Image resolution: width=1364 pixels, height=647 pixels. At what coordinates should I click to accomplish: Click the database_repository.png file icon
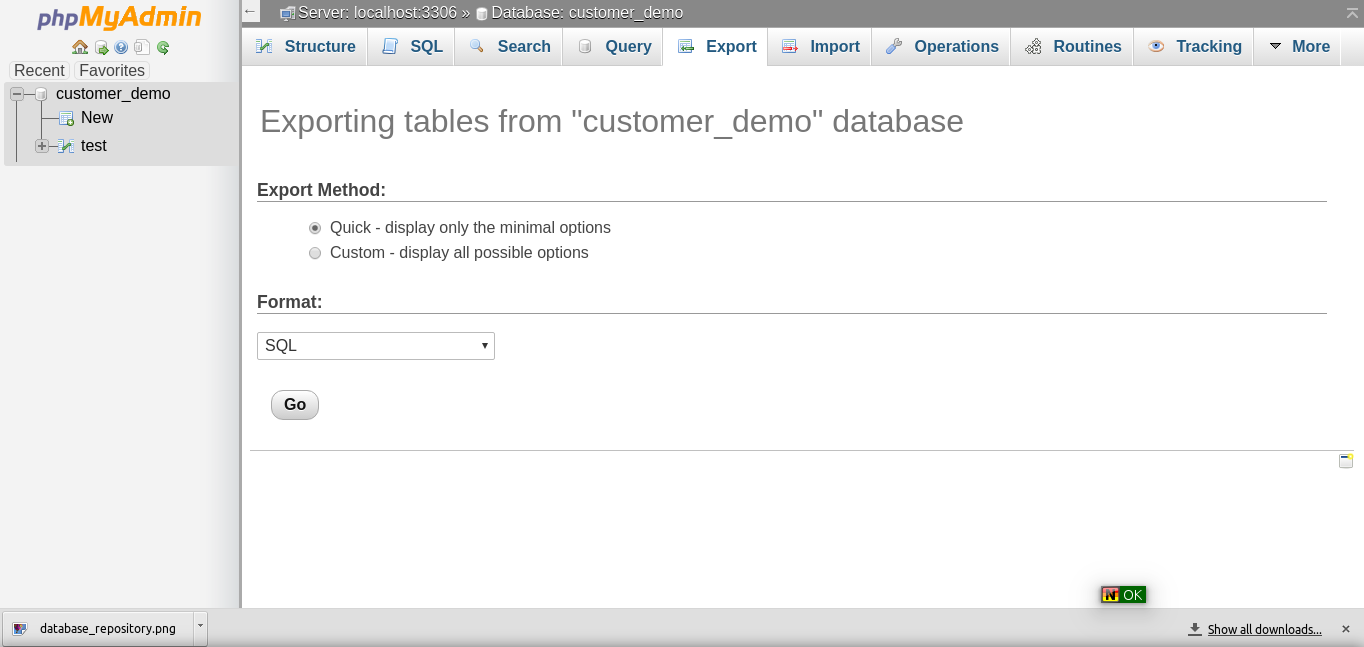(x=20, y=629)
